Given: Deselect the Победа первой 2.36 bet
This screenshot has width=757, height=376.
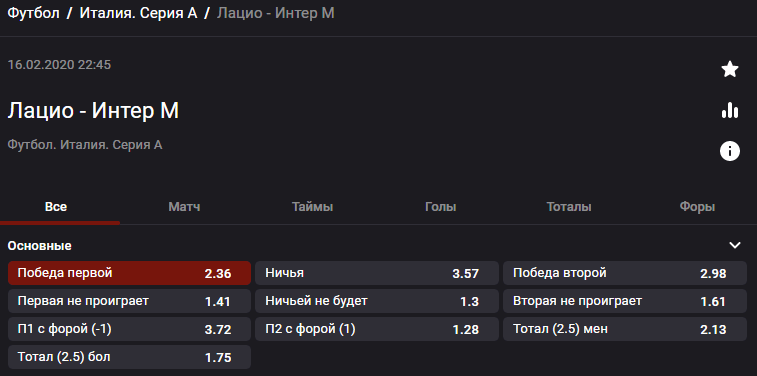Looking at the screenshot, I should point(129,273).
